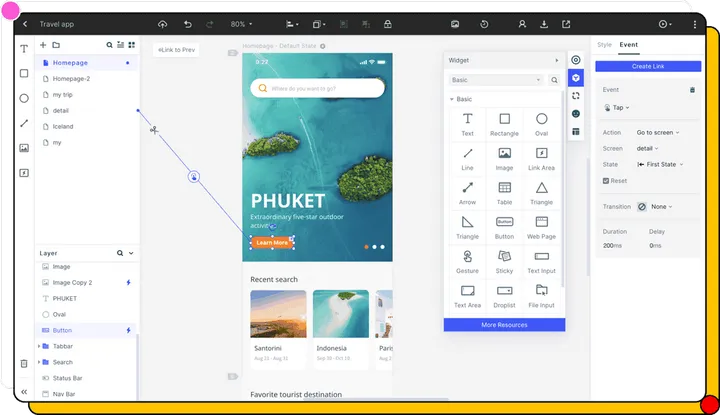720x415 pixels.
Task: Pick the Sticky widget
Action: click(504, 262)
